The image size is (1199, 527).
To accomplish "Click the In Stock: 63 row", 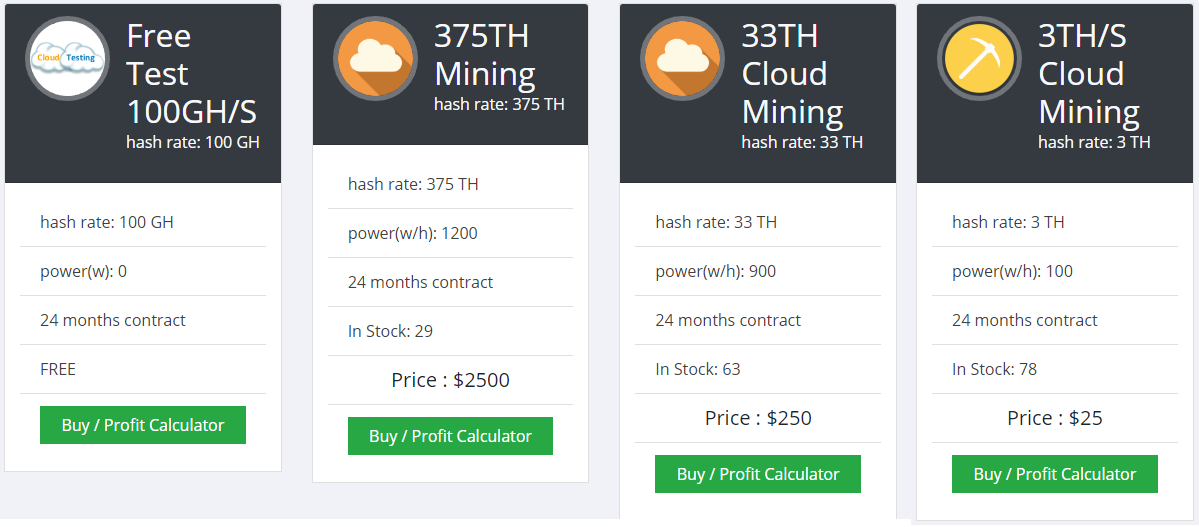I will click(758, 369).
